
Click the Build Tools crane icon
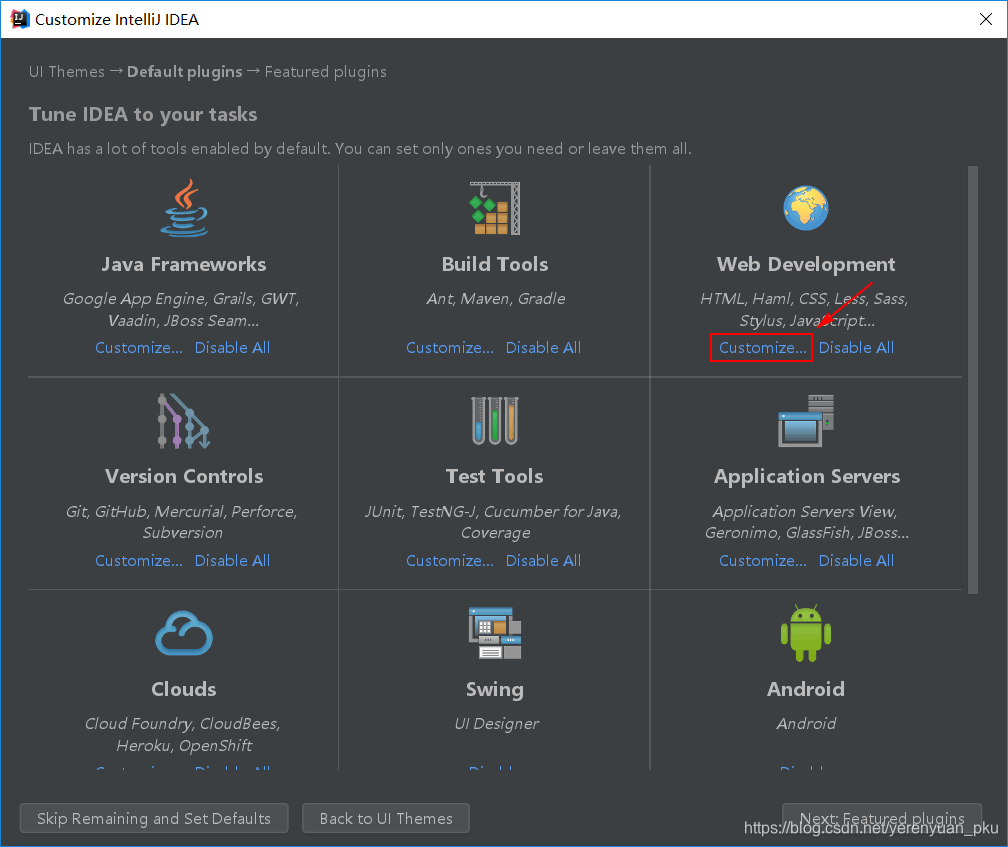pyautogui.click(x=494, y=208)
